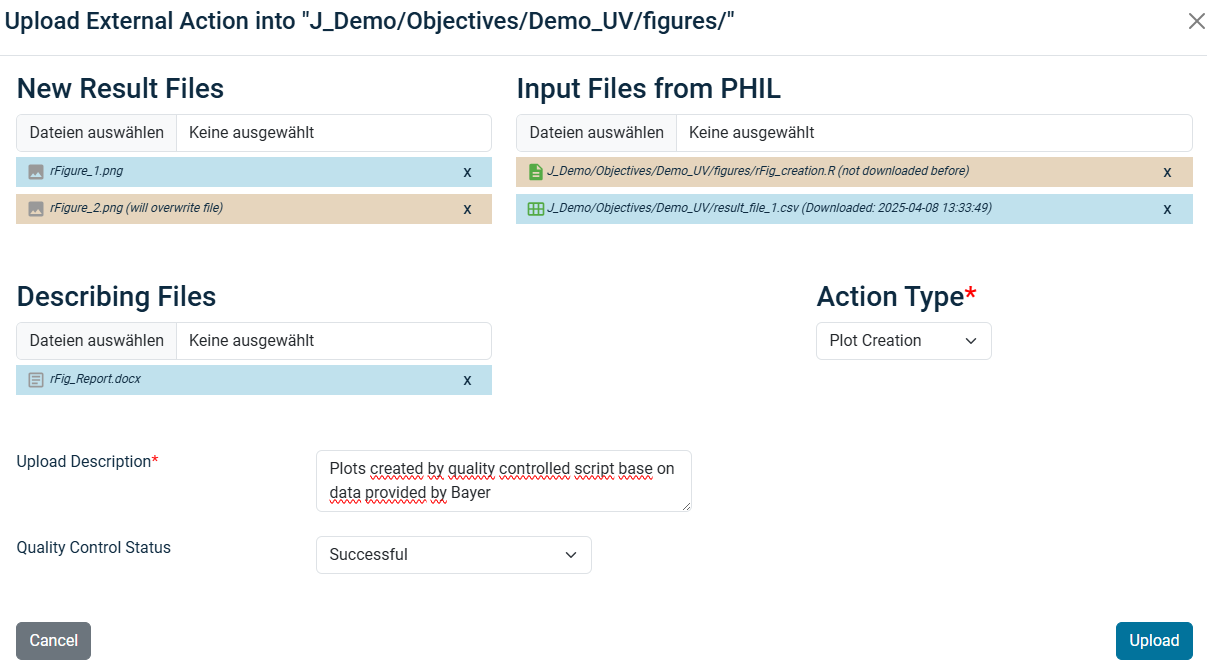The height and width of the screenshot is (667, 1207).
Task: Choose files for Describing Files
Action: (x=97, y=341)
